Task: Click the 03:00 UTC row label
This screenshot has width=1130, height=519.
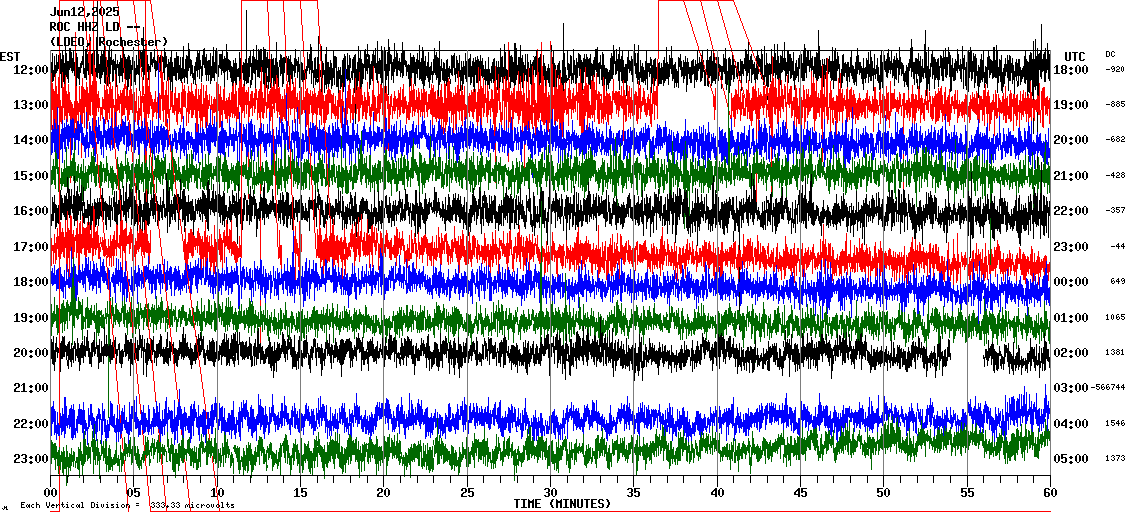Action: click(1072, 388)
